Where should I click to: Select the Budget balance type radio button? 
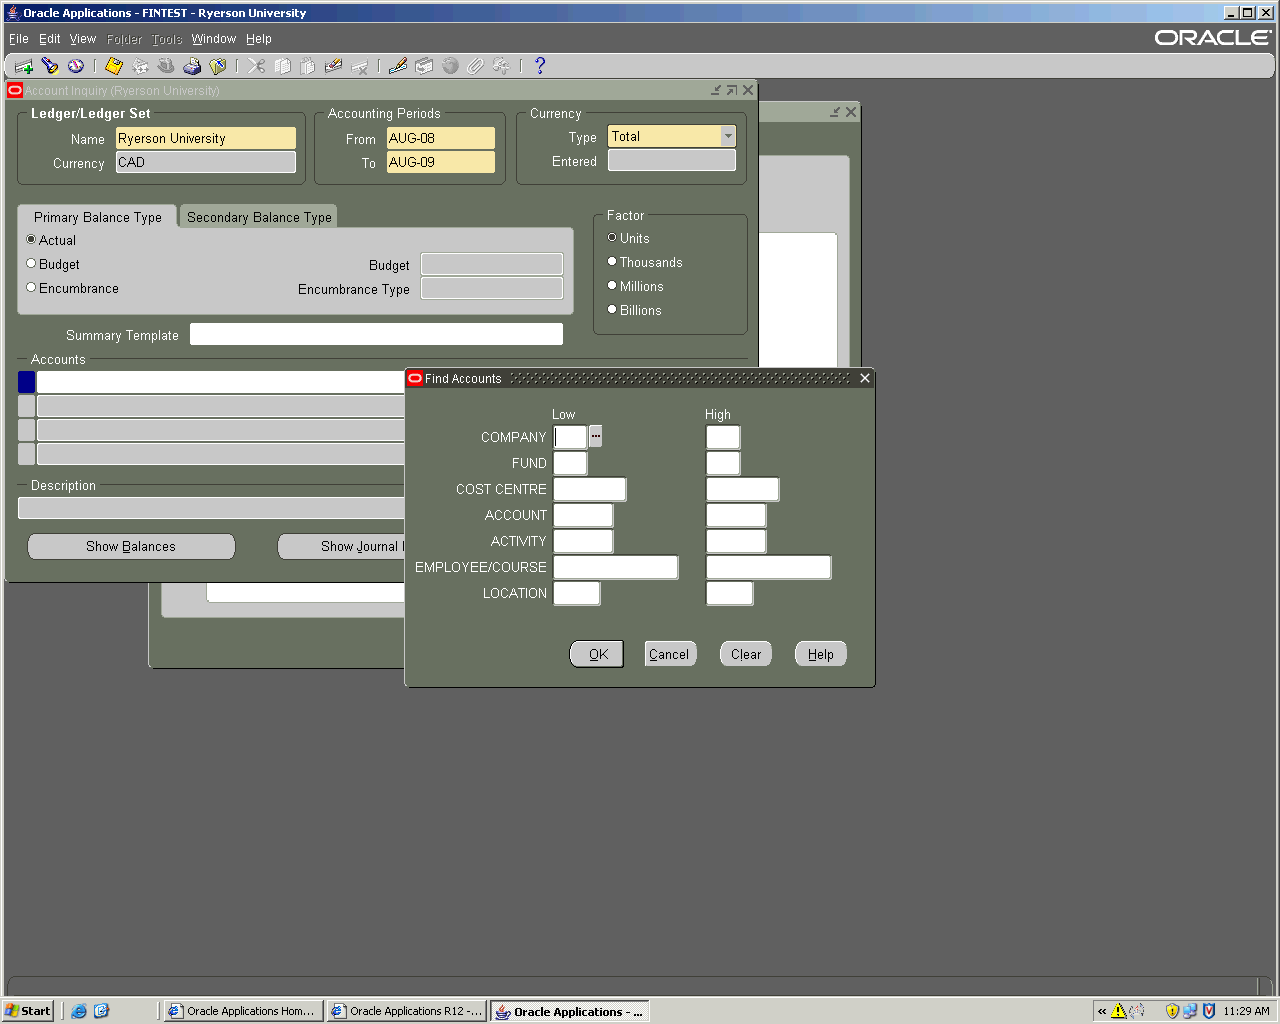(31, 264)
